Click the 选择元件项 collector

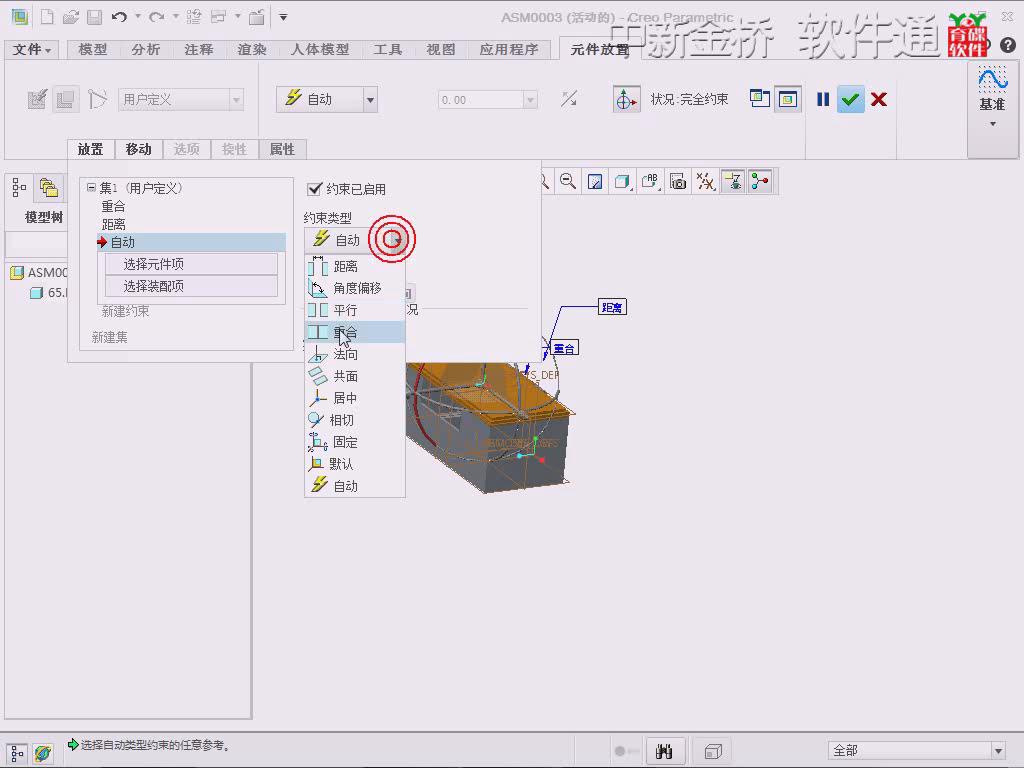191,264
